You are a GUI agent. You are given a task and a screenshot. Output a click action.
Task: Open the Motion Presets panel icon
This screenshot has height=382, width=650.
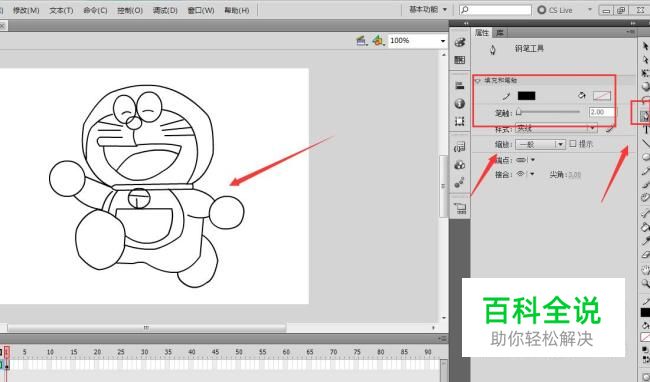pos(460,183)
